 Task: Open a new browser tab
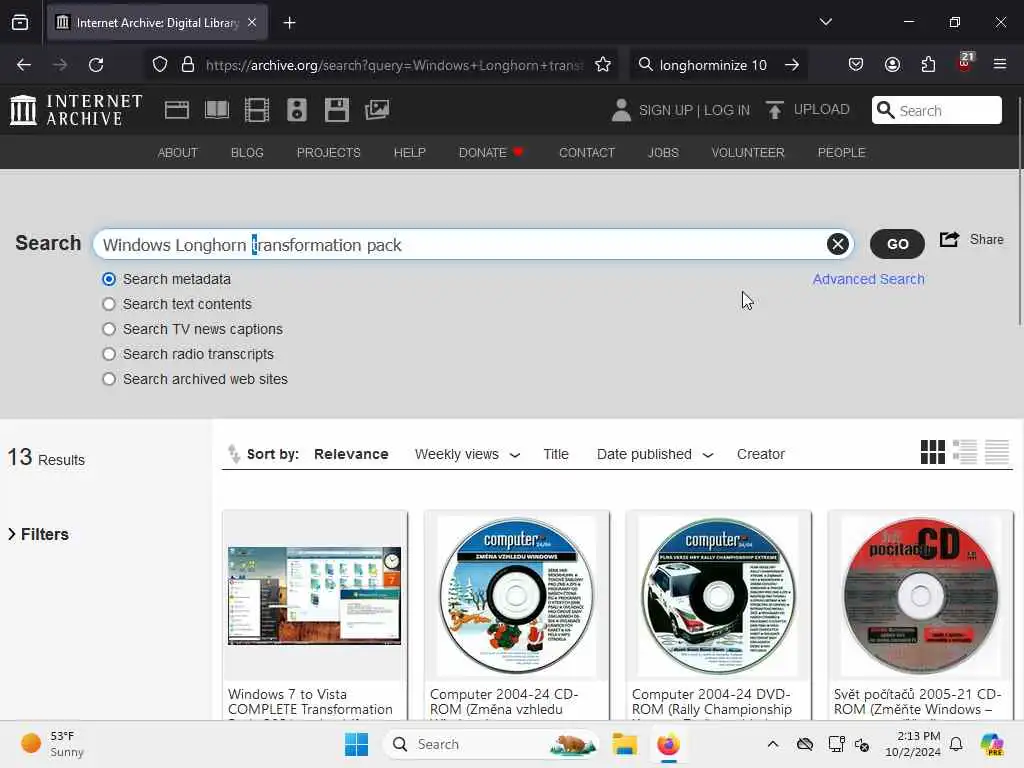point(289,23)
